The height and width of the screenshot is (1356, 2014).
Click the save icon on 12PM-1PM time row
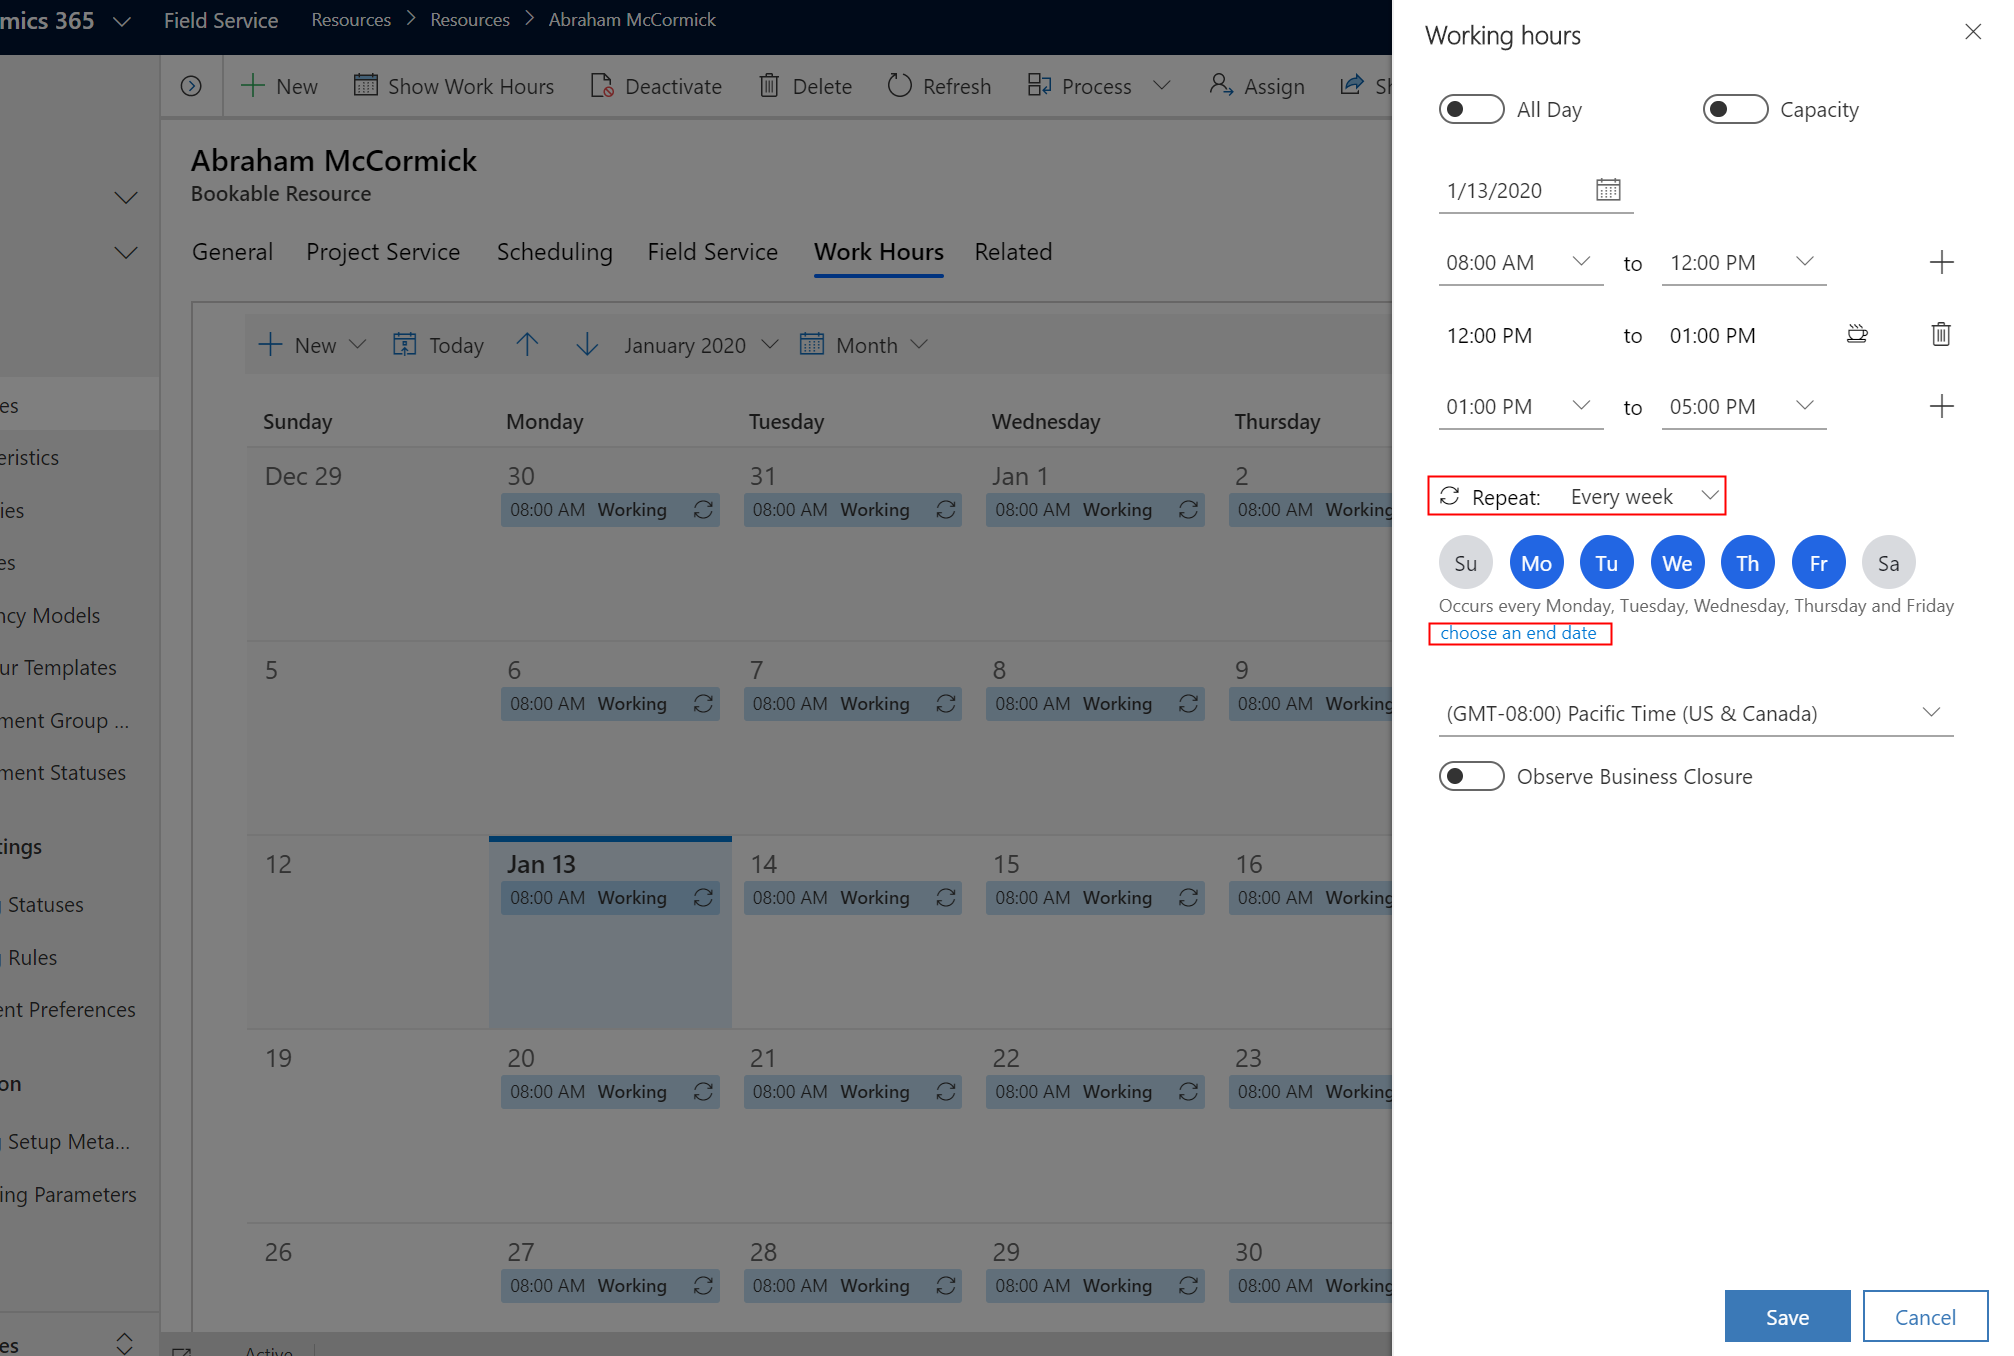[1857, 333]
